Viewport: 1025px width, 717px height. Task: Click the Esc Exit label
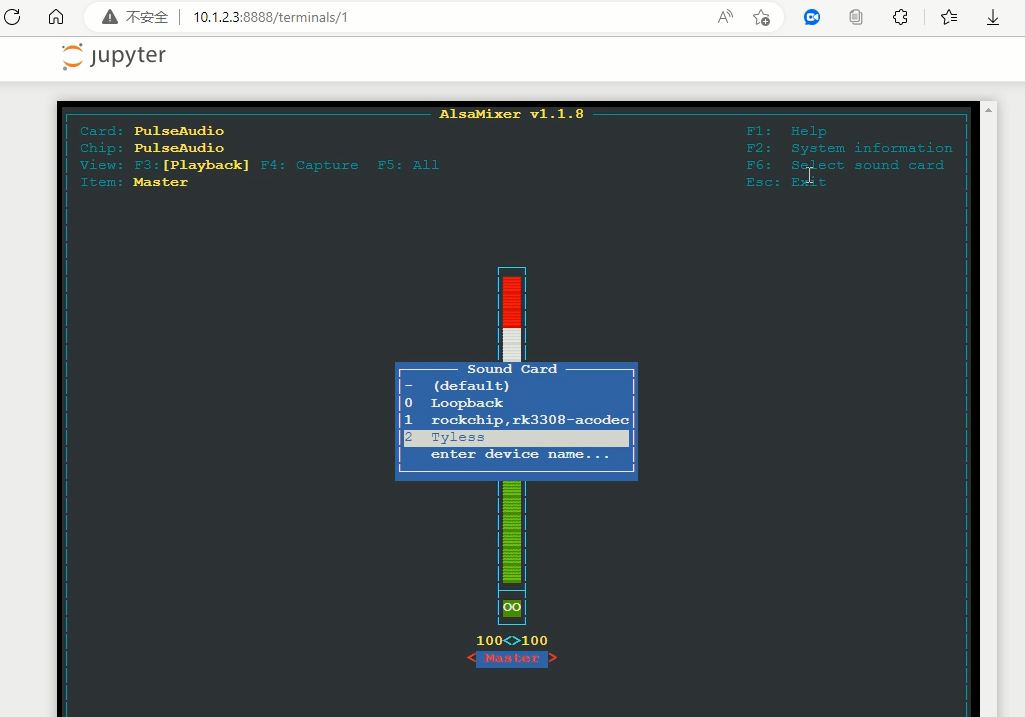[786, 182]
